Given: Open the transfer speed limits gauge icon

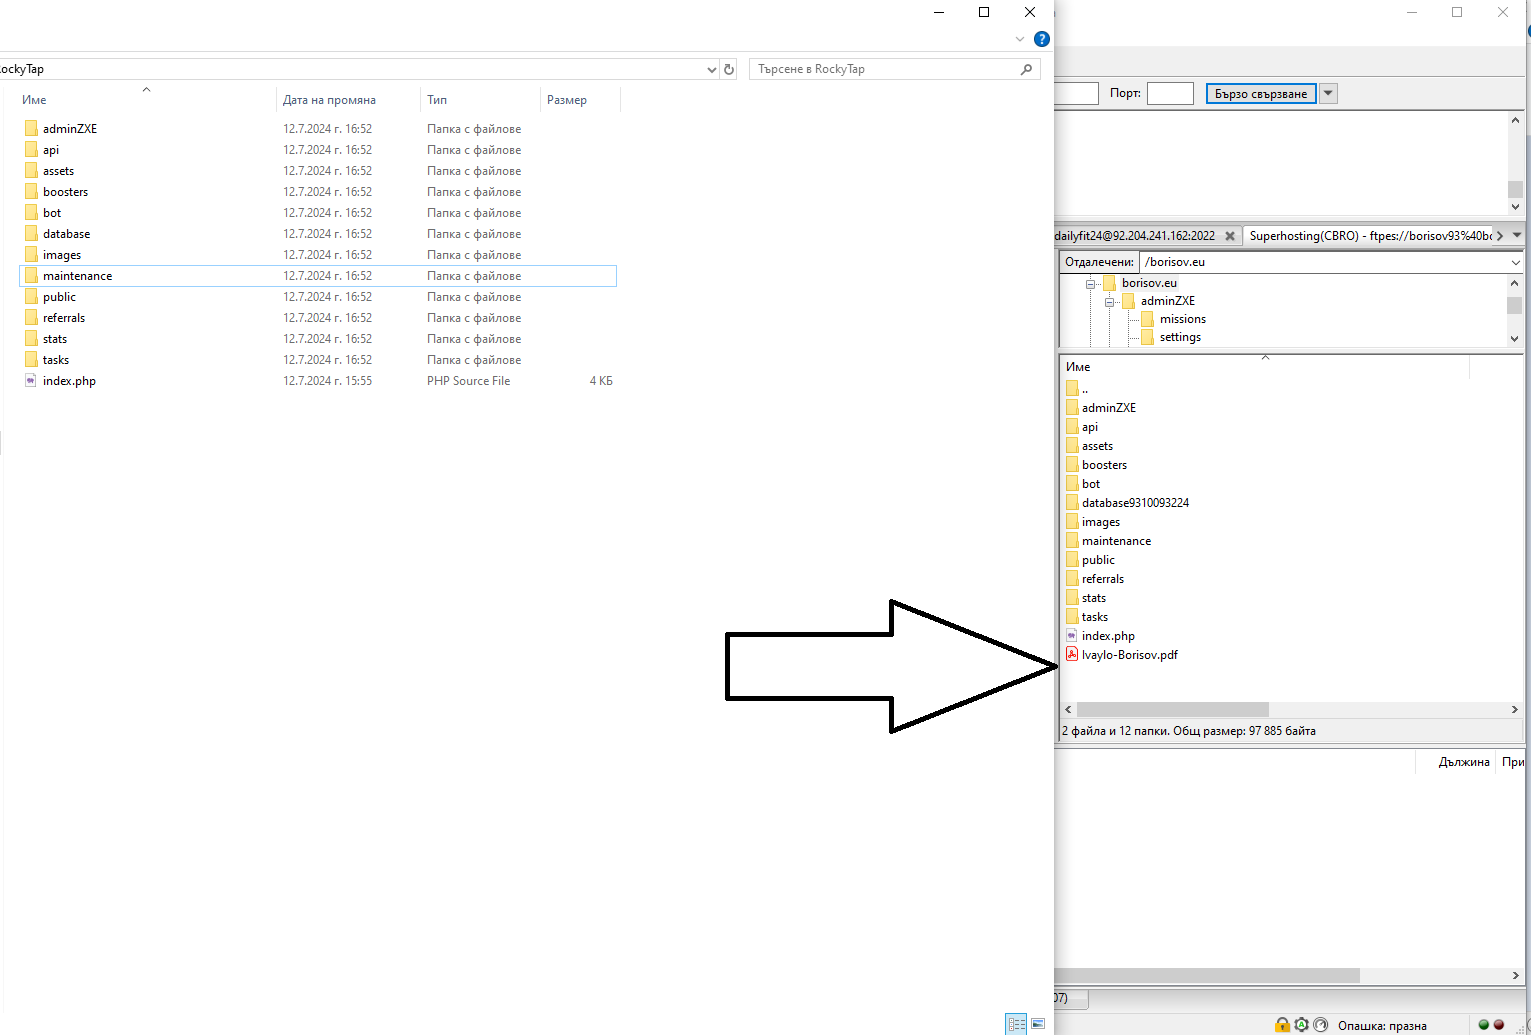Looking at the screenshot, I should point(1320,1024).
